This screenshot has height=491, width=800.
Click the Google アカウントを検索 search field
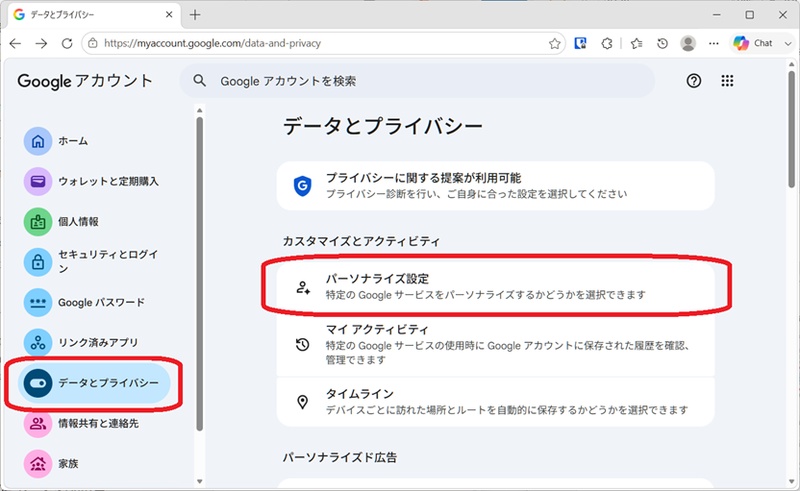pos(417,81)
